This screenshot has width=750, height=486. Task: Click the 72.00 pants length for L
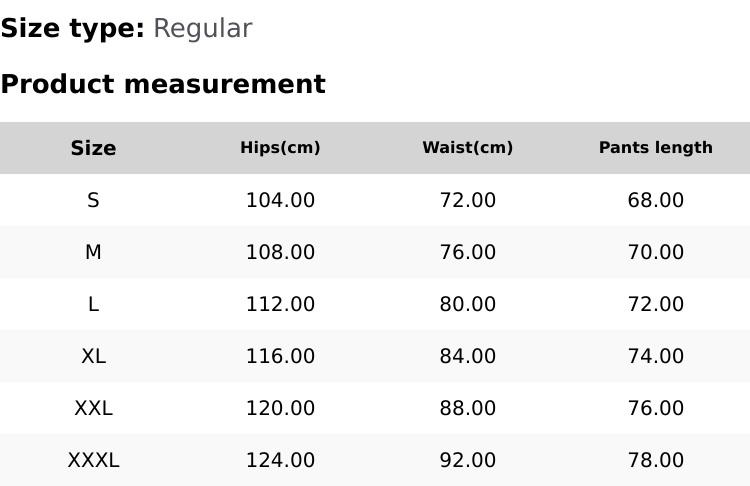pyautogui.click(x=655, y=304)
